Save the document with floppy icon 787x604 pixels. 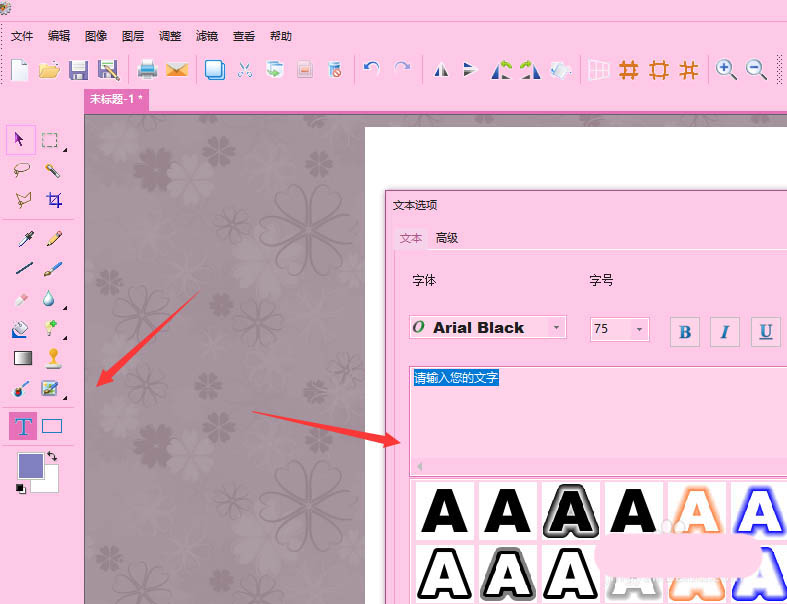(79, 70)
